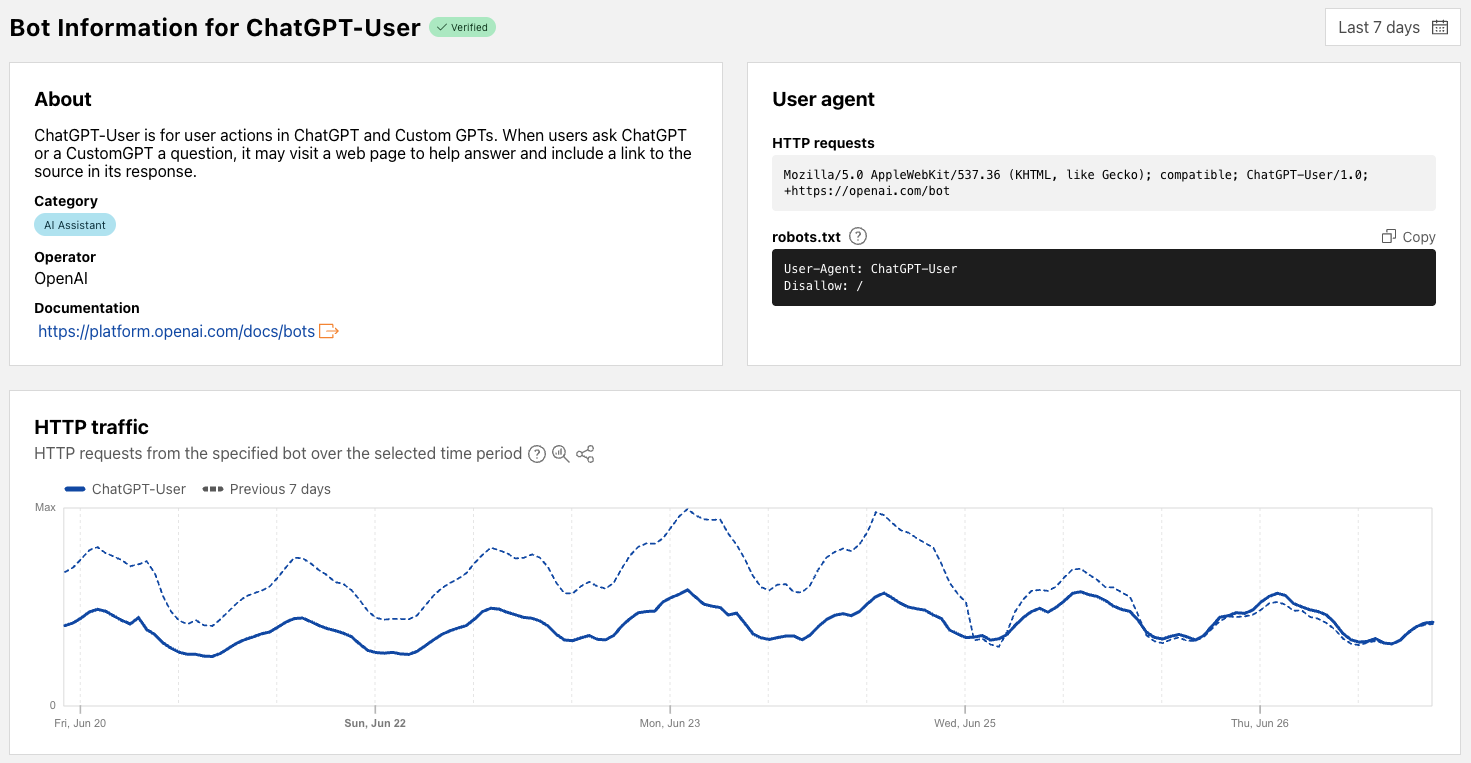This screenshot has width=1471, height=763.
Task: Click the Mon, Jun 23 axis label
Action: coord(670,723)
